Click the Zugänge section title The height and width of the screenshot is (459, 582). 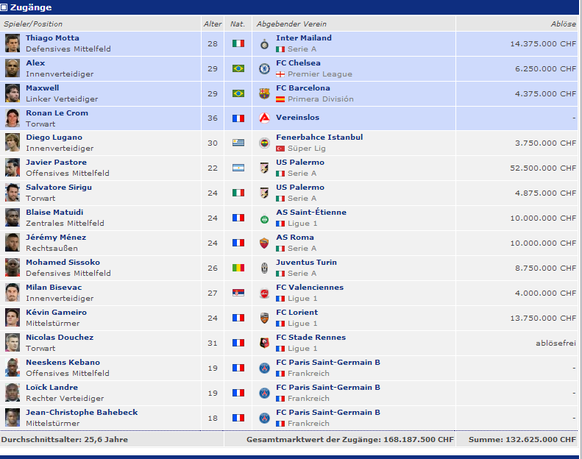coord(31,7)
